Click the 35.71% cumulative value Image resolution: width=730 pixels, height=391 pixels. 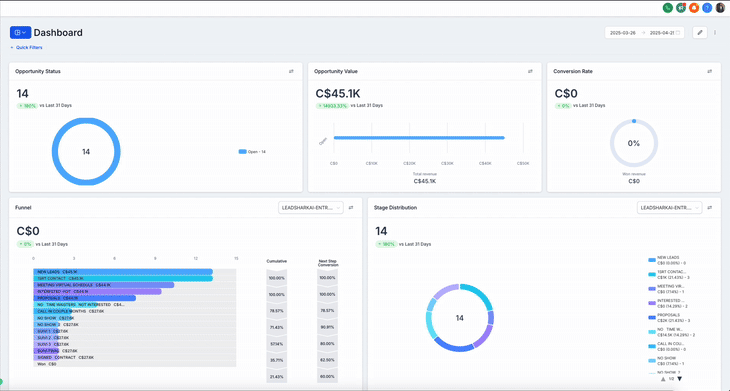click(x=276, y=360)
